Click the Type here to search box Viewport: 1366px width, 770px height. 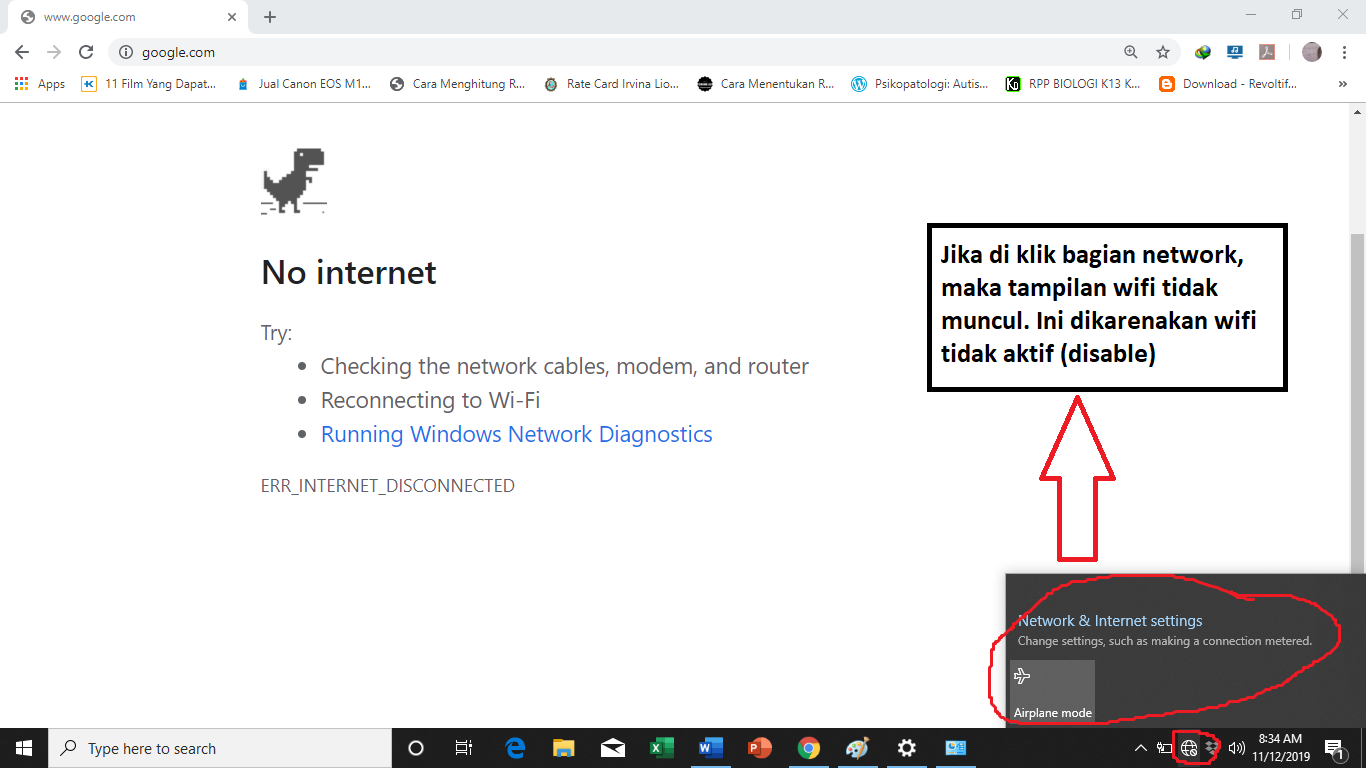point(220,748)
